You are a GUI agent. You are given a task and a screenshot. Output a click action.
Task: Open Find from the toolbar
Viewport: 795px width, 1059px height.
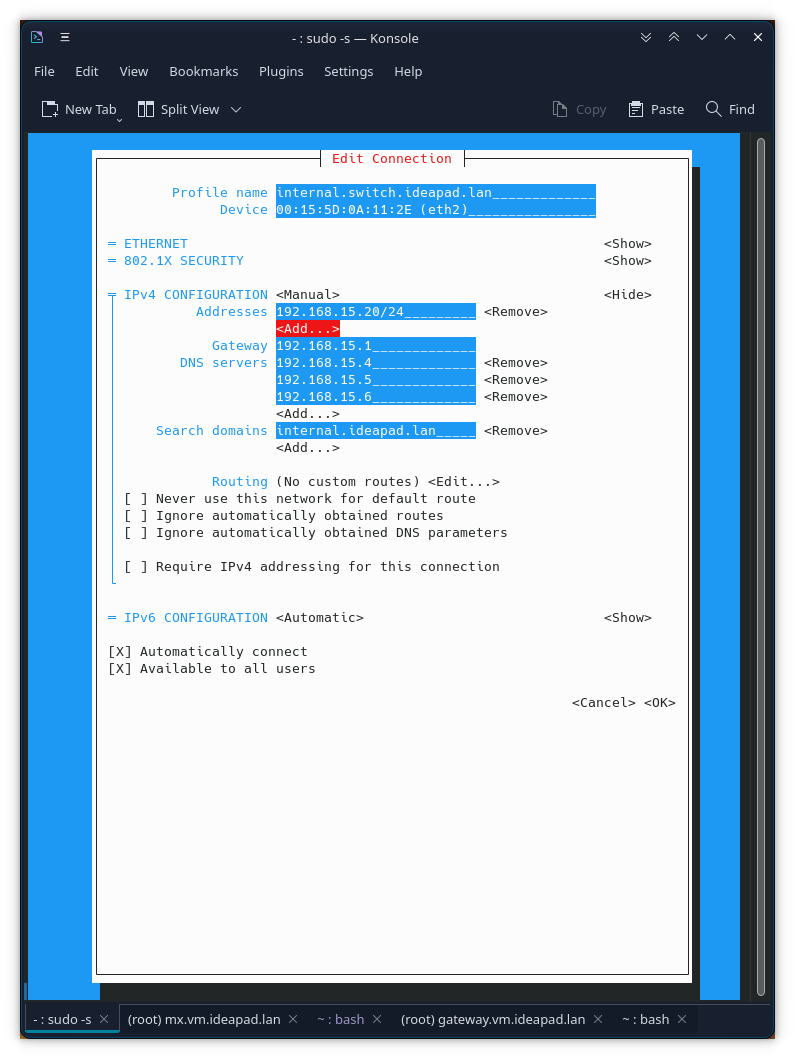click(730, 109)
